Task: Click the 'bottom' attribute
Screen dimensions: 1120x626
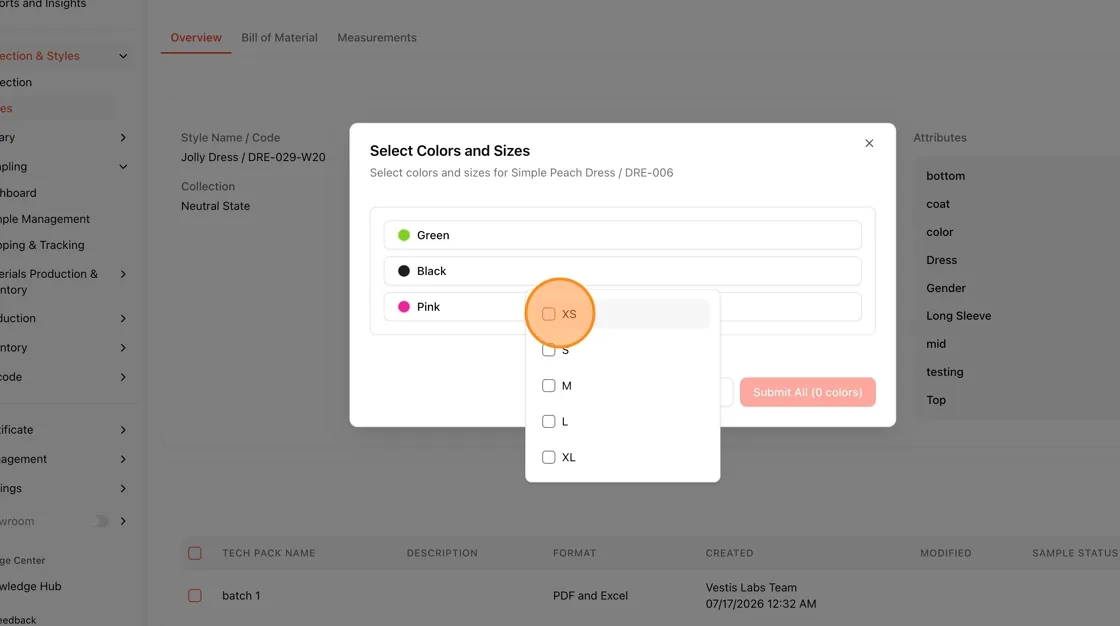Action: pos(945,176)
